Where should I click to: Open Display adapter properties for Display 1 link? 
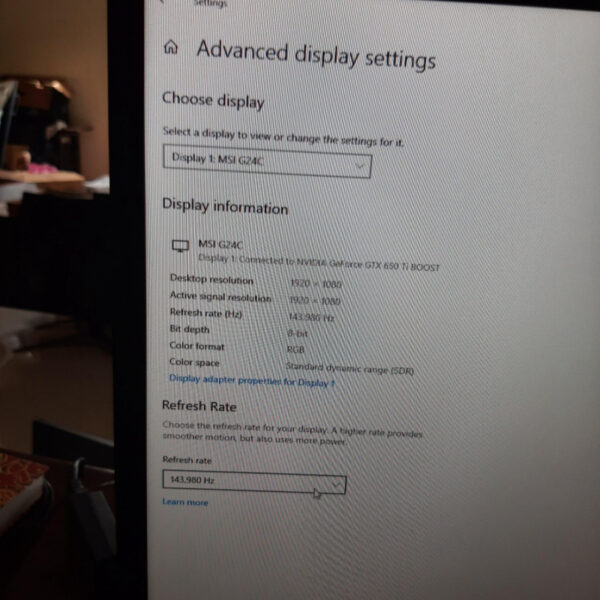coord(252,380)
